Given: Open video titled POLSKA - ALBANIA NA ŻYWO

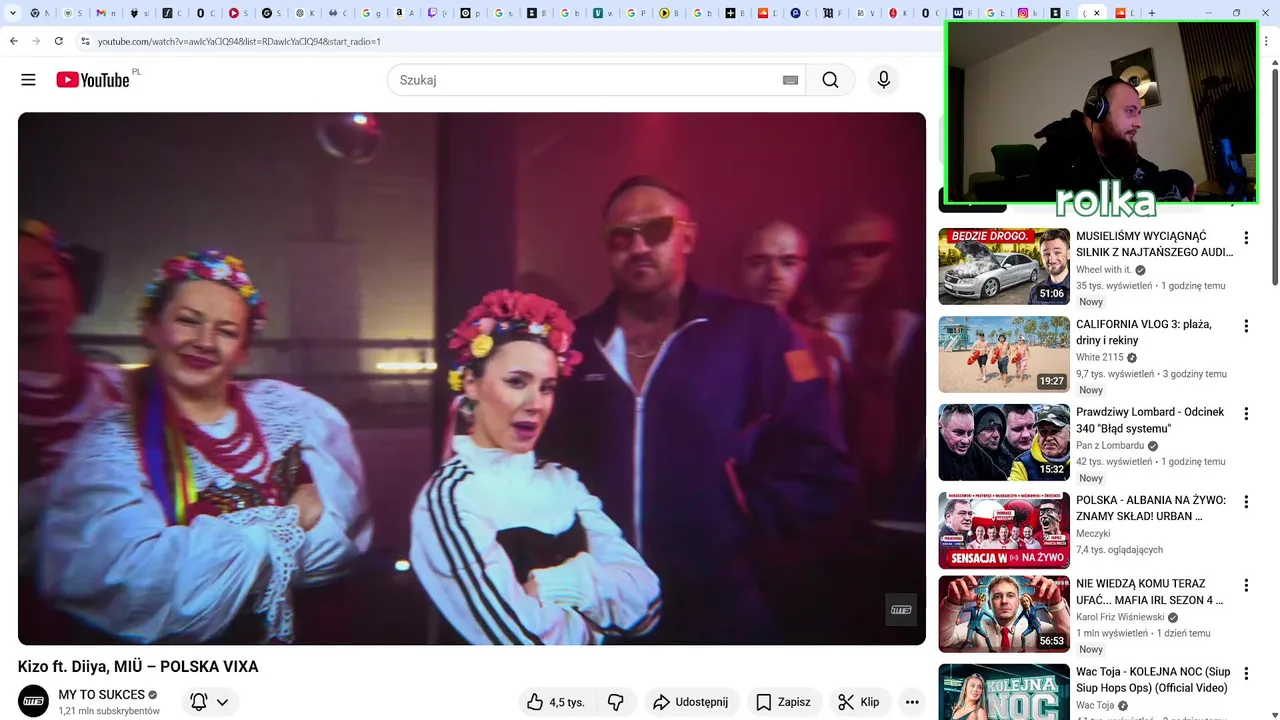Looking at the screenshot, I should coord(1151,508).
